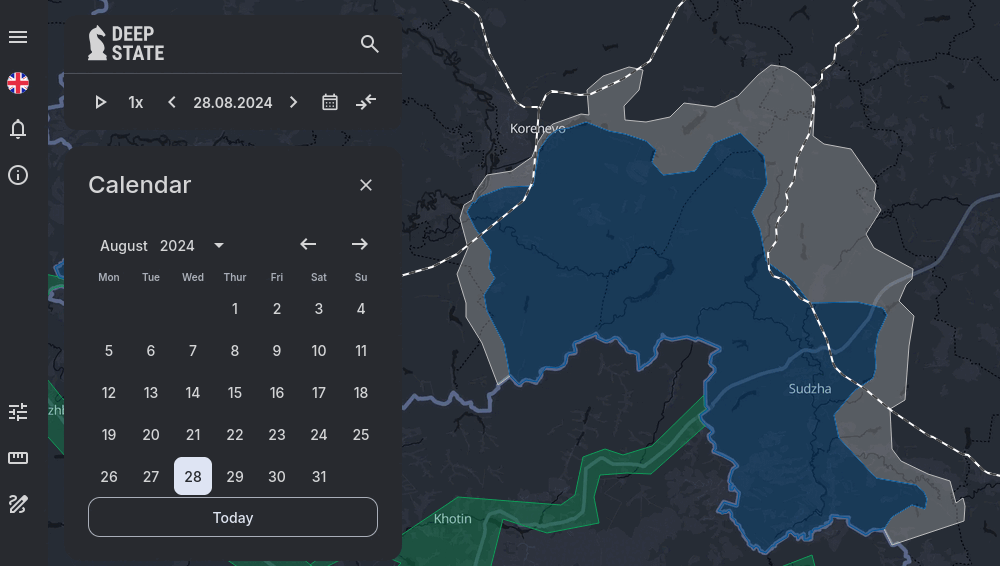
Task: Select August 6 in calendar
Action: tap(151, 351)
